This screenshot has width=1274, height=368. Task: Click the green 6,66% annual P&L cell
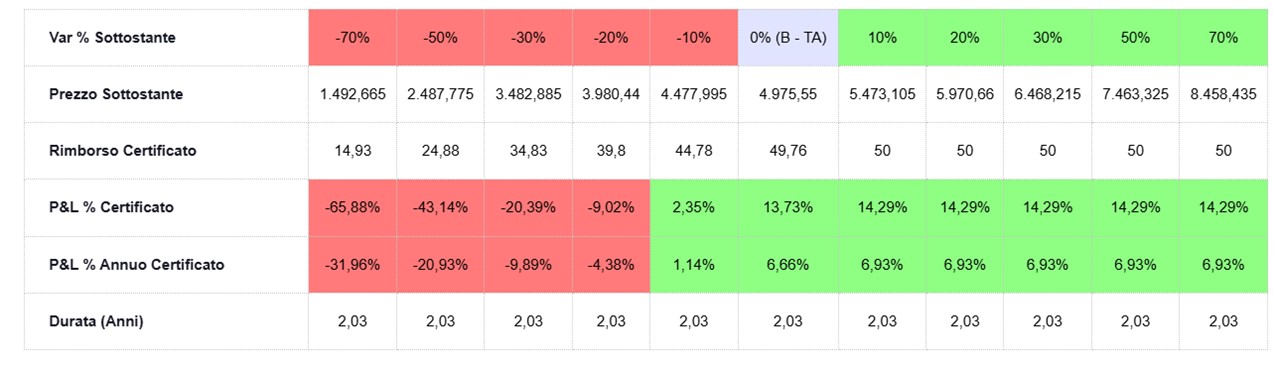pos(788,265)
